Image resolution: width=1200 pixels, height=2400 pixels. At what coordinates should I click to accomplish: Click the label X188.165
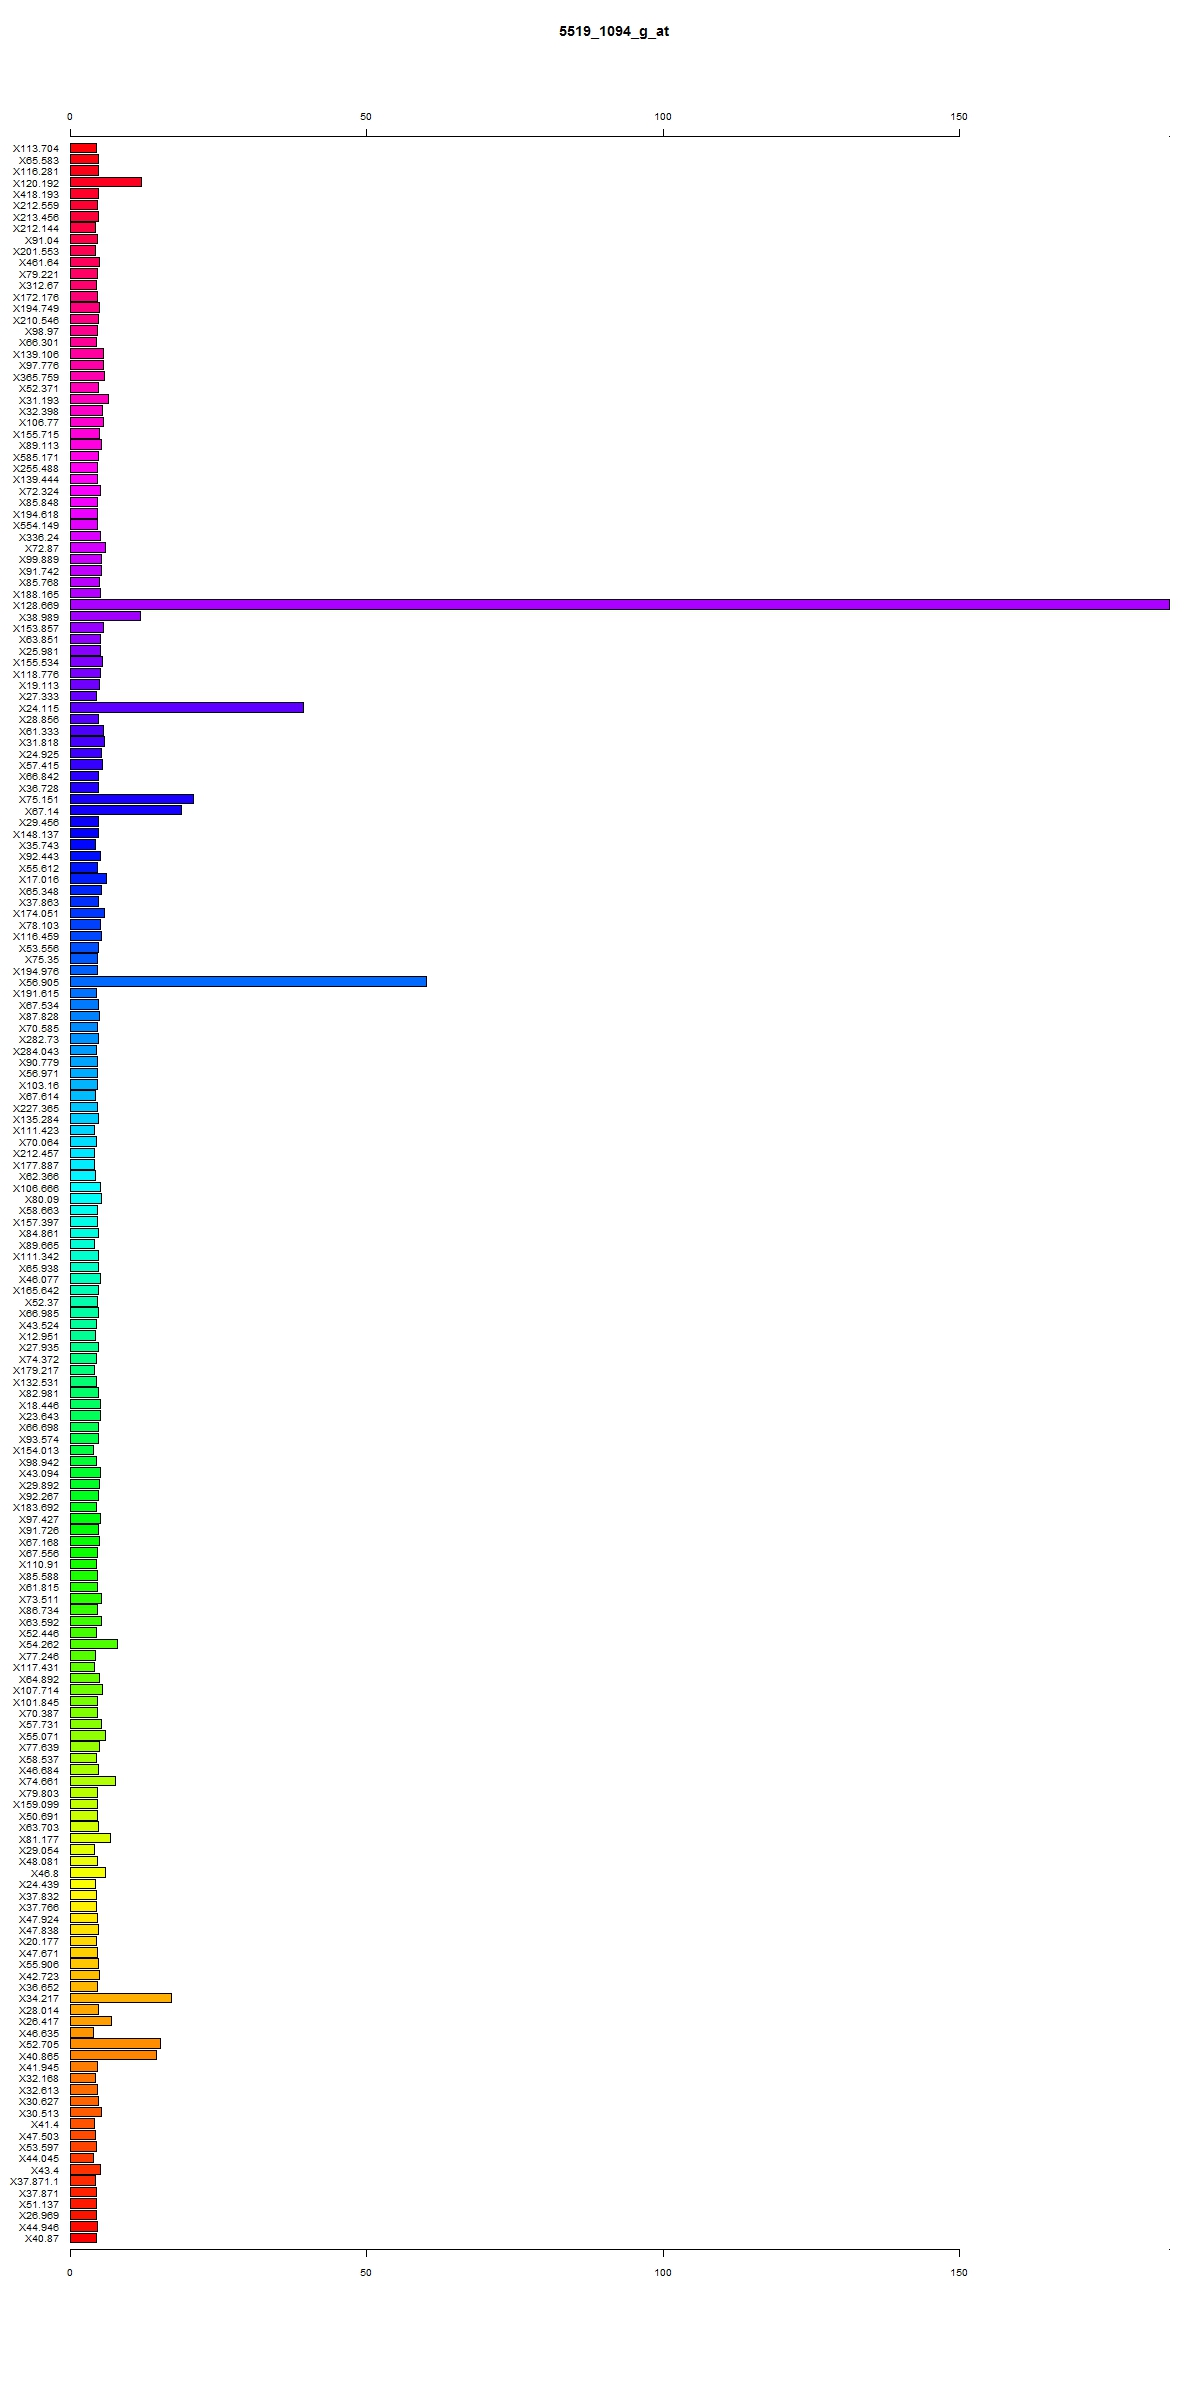click(x=36, y=594)
